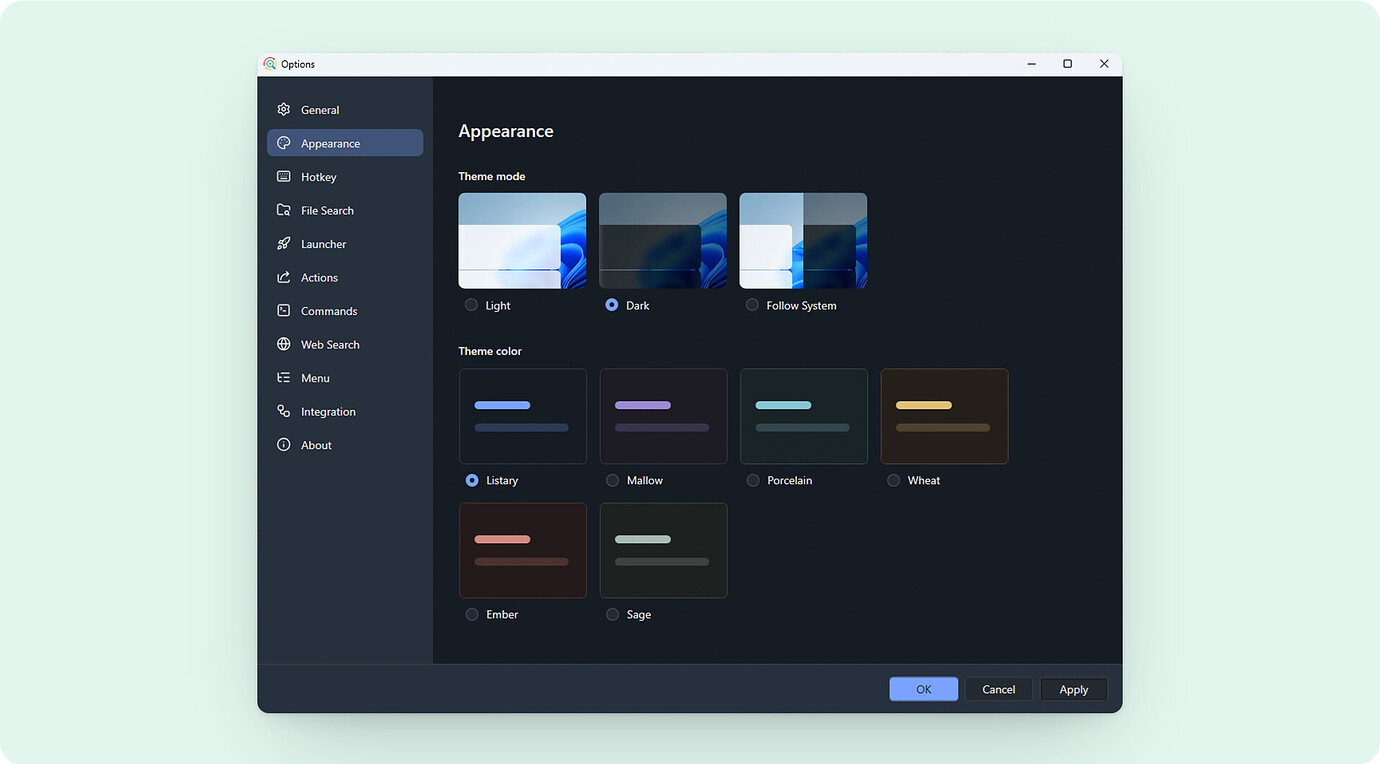
Task: Maximize the Options window
Action: coord(1068,64)
